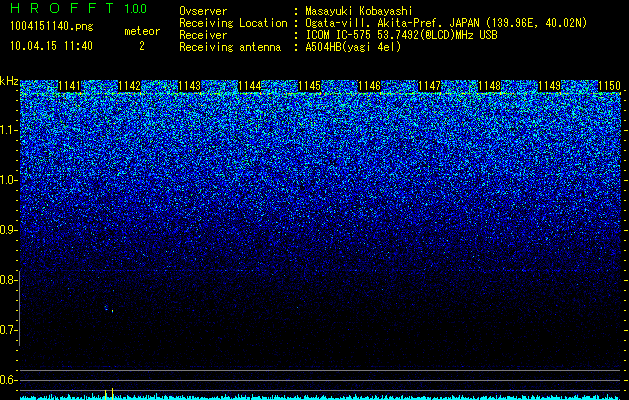Click the 0.8 frequency axis label
This screenshot has height=400, width=629.
(x=9, y=280)
